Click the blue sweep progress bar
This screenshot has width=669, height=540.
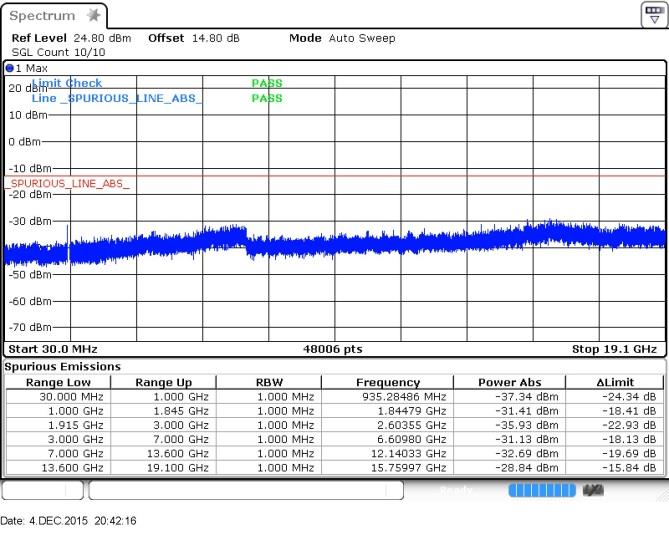[x=542, y=491]
